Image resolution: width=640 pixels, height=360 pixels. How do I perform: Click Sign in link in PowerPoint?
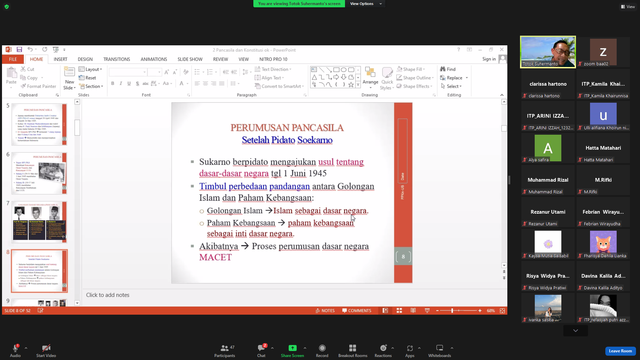[x=489, y=59]
